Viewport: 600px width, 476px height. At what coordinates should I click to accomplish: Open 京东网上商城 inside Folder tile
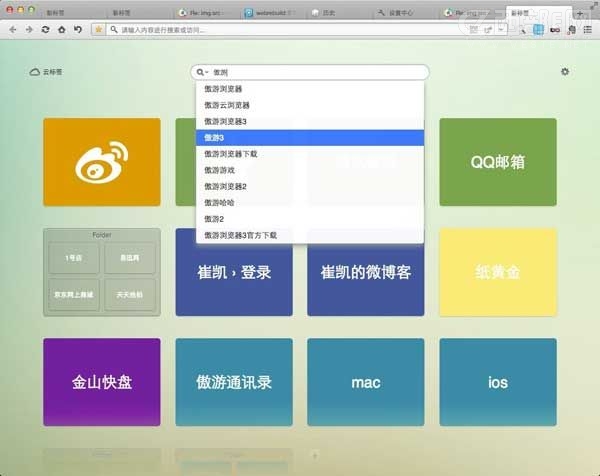tap(73, 295)
